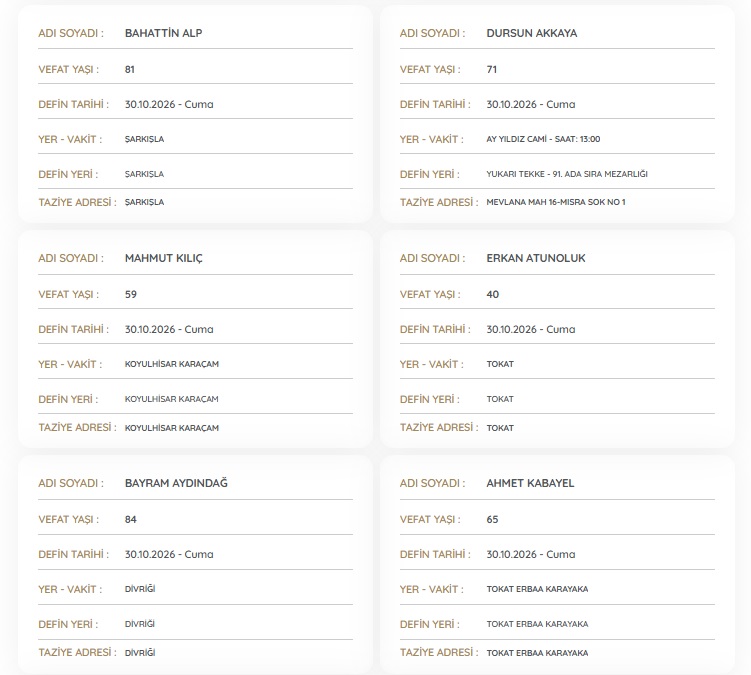Click the YER - VAKİT label in Erkan Atunoluk's card
Viewport: 751px width, 675px height.
click(x=432, y=365)
